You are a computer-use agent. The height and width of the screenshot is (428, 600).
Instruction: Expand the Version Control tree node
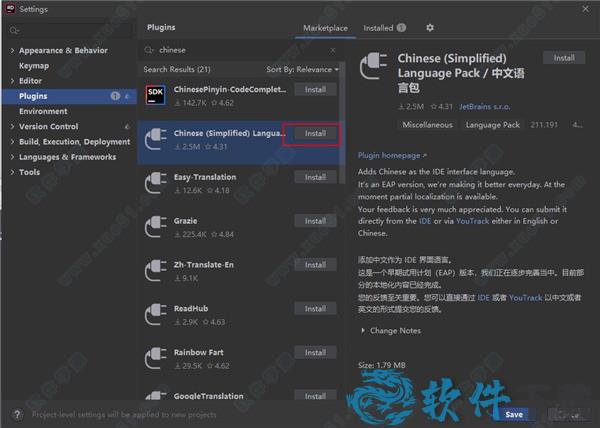11,127
